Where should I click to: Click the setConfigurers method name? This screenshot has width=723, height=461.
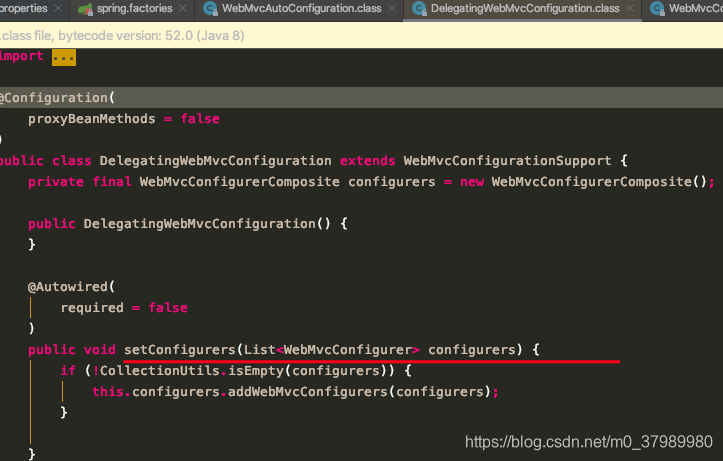coord(180,350)
